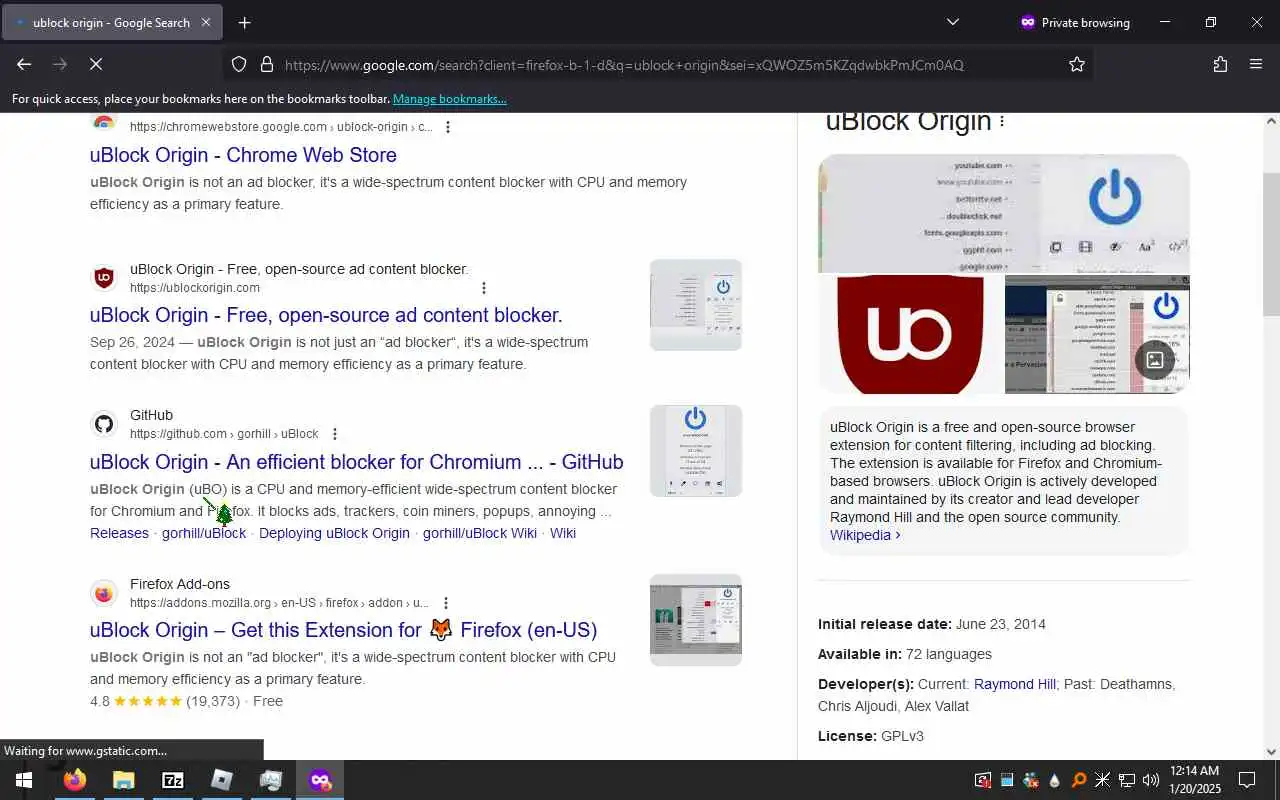Screen dimensions: 1280x800
Task: Open thumbnail beside Firefox Add-ons result
Action: (696, 620)
